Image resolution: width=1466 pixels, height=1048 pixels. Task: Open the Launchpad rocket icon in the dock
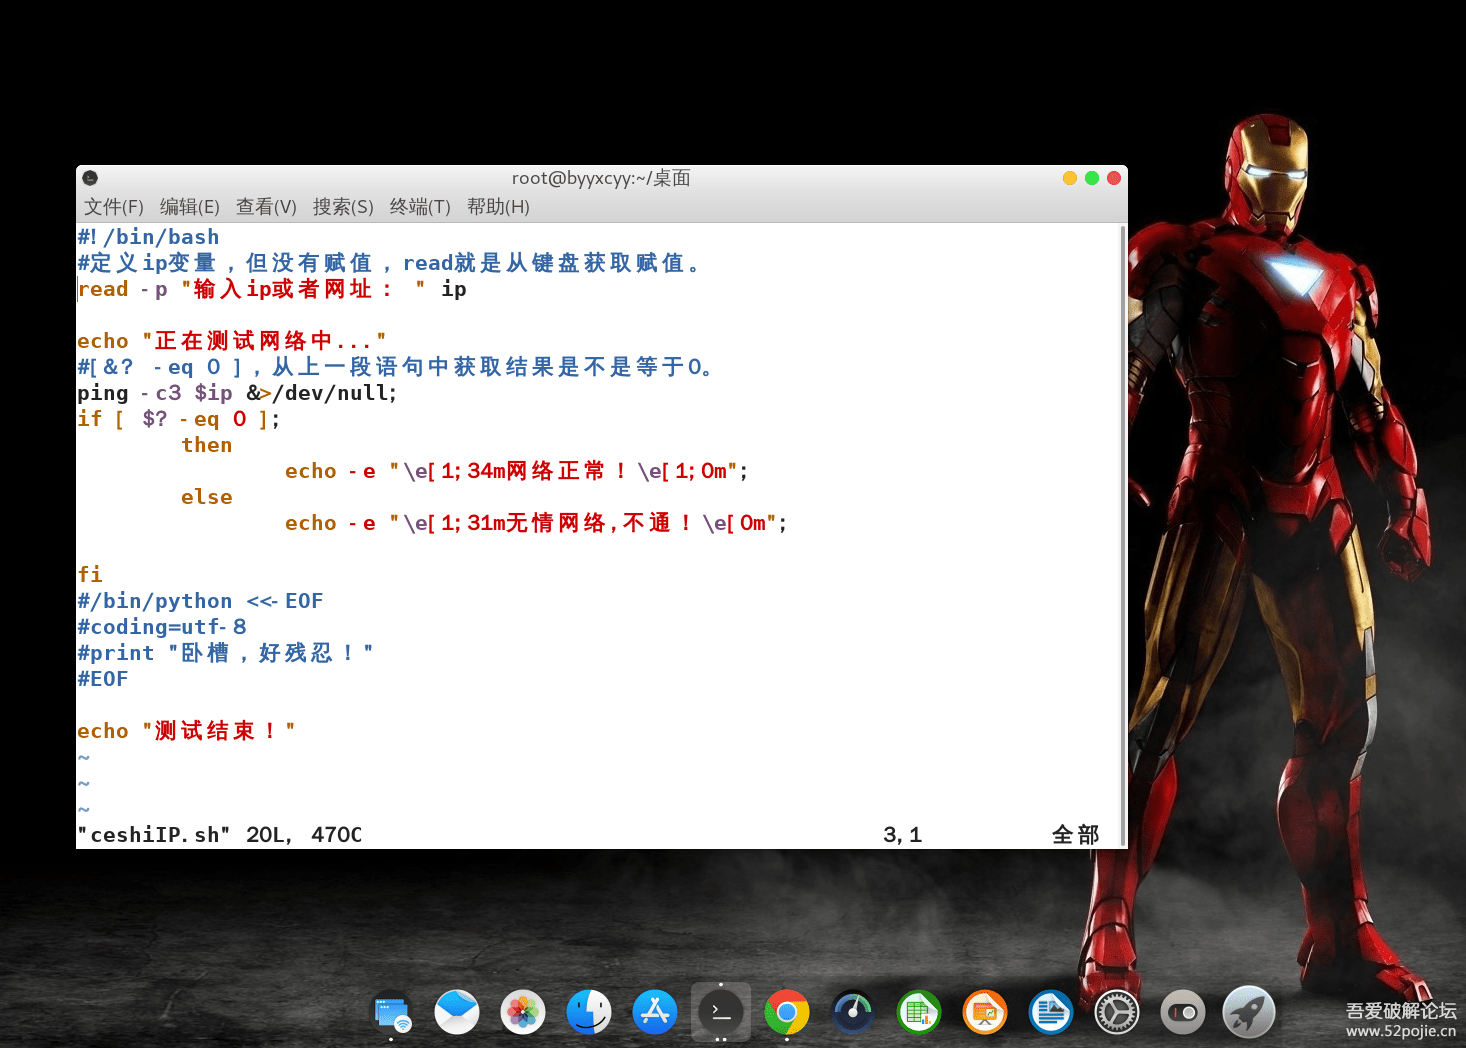[x=1249, y=1013]
